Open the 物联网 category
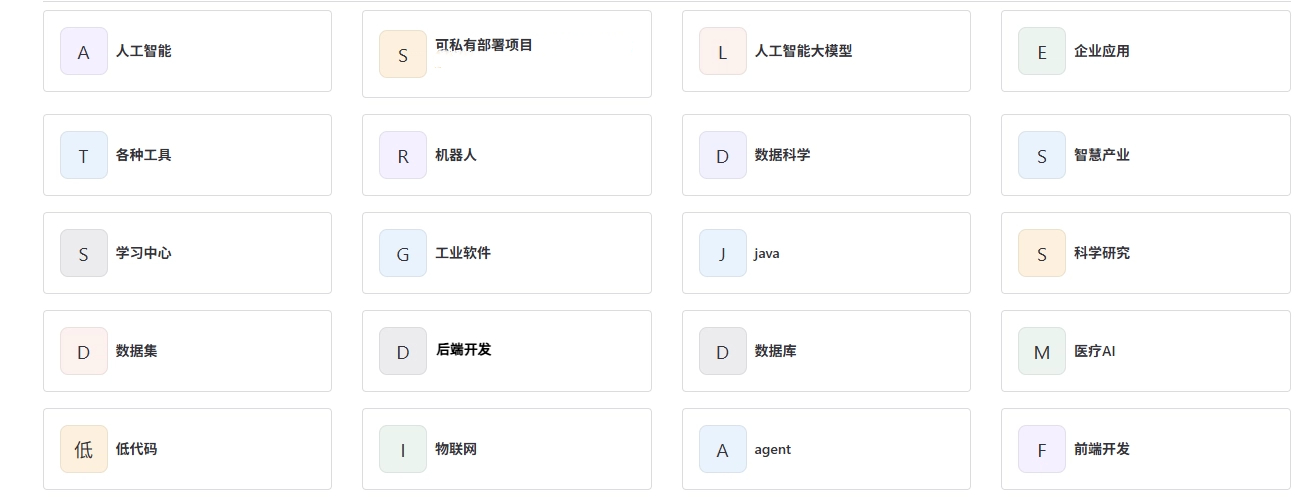 pos(507,449)
